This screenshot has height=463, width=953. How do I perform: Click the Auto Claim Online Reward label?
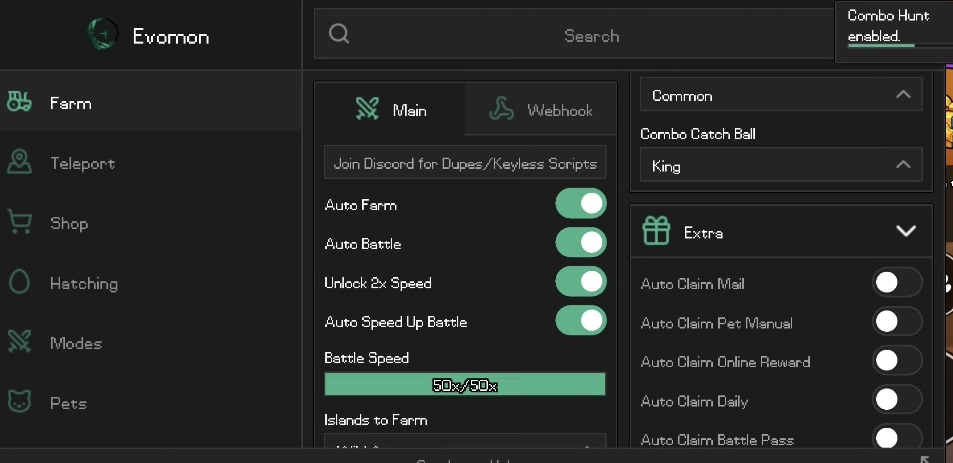[x=725, y=361]
